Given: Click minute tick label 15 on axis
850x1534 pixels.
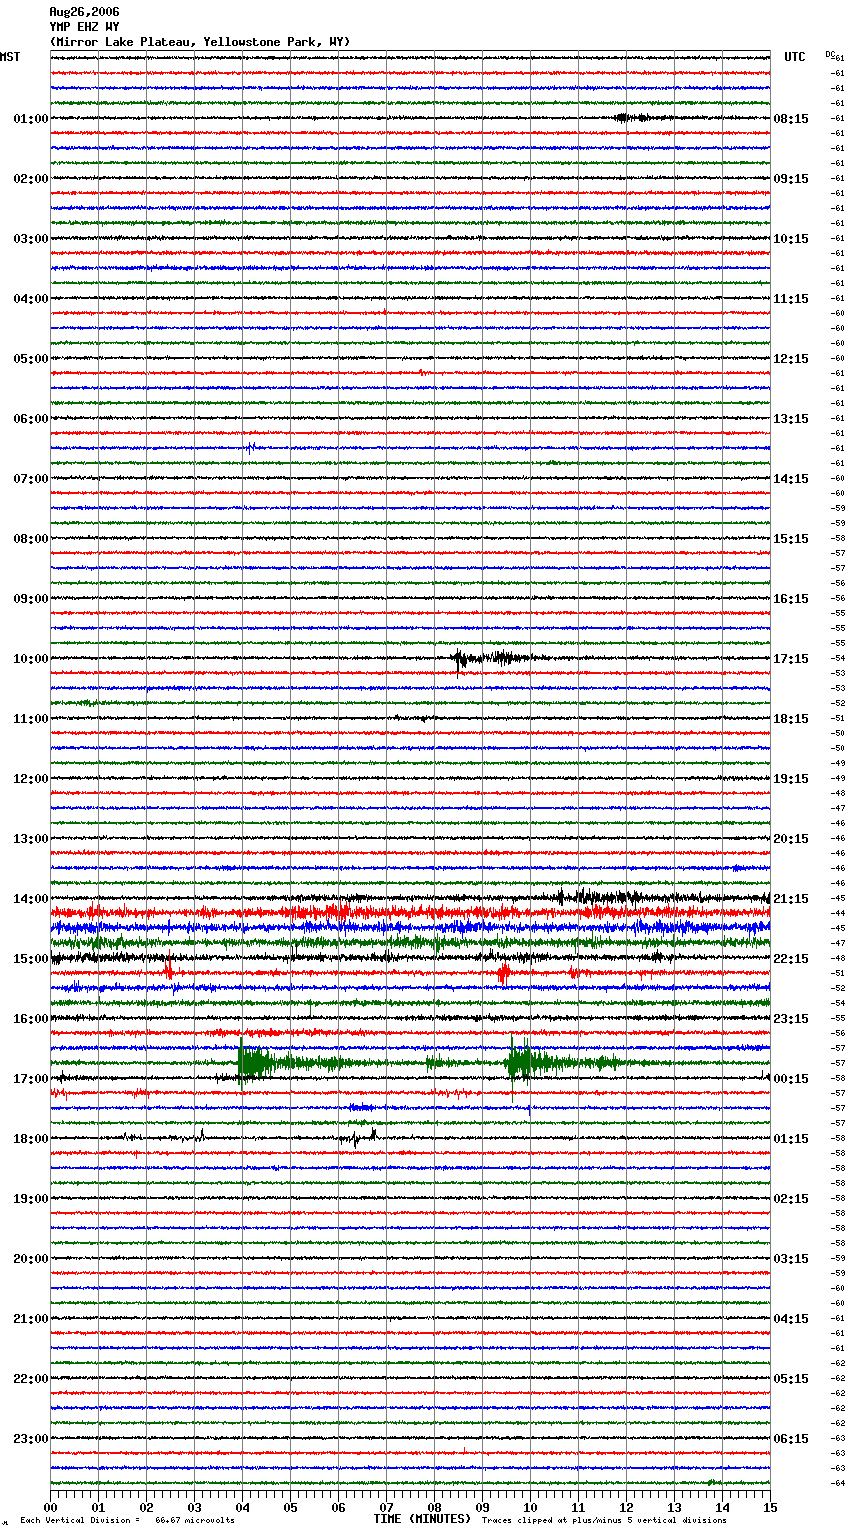Looking at the screenshot, I should click(x=770, y=1507).
